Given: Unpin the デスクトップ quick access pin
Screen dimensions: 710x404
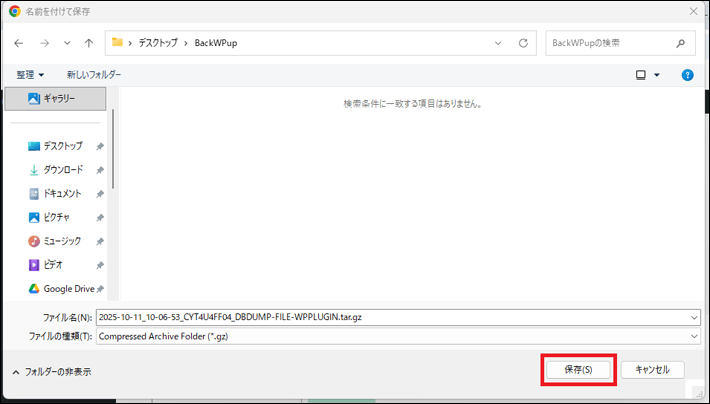Looking at the screenshot, I should click(100, 146).
